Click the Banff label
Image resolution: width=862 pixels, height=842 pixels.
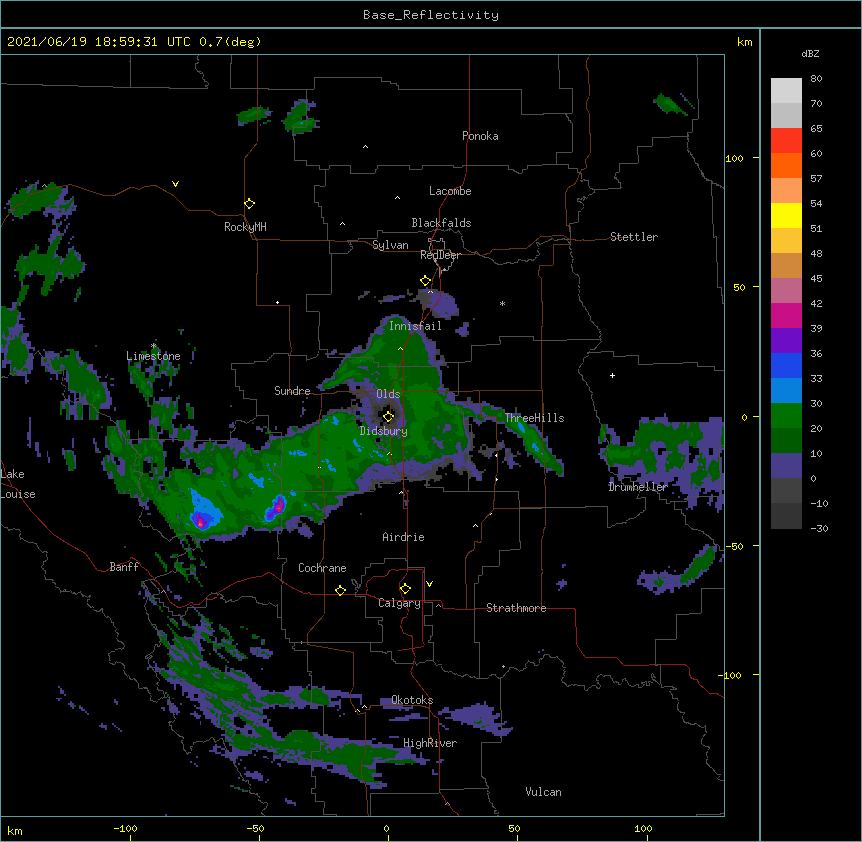[x=124, y=567]
